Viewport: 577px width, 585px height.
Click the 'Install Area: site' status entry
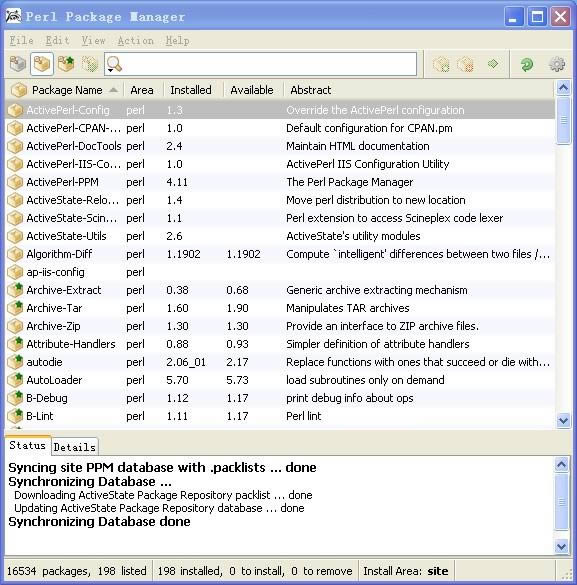406,571
